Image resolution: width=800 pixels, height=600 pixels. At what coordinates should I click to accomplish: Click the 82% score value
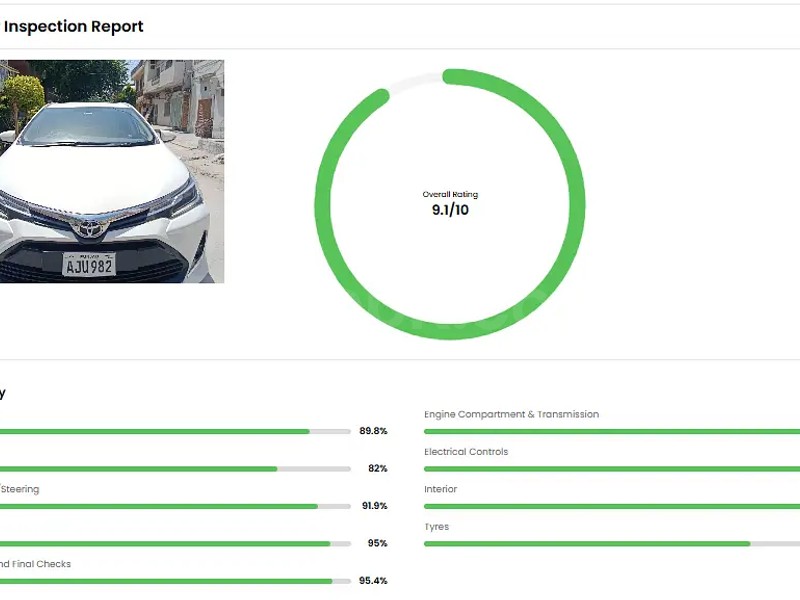click(x=378, y=468)
